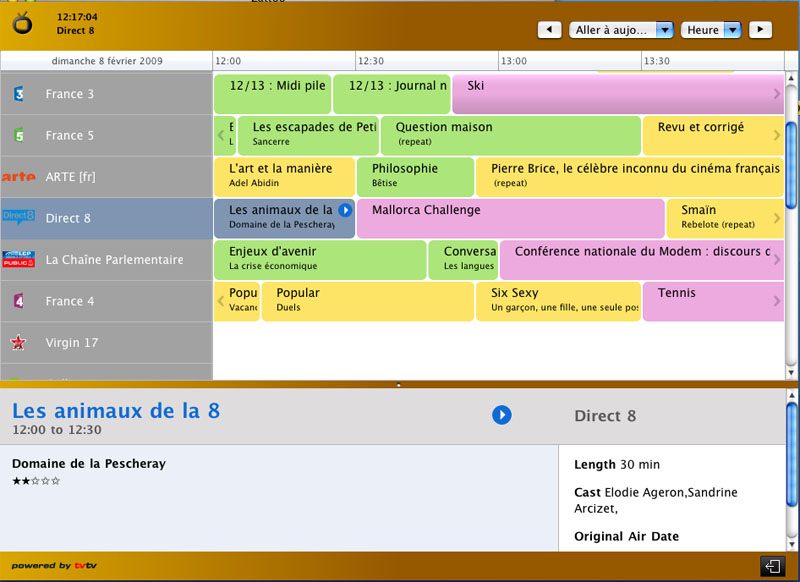800x582 pixels.
Task: Open the 'Pierre Brice' program on ARTE
Action: [630, 177]
